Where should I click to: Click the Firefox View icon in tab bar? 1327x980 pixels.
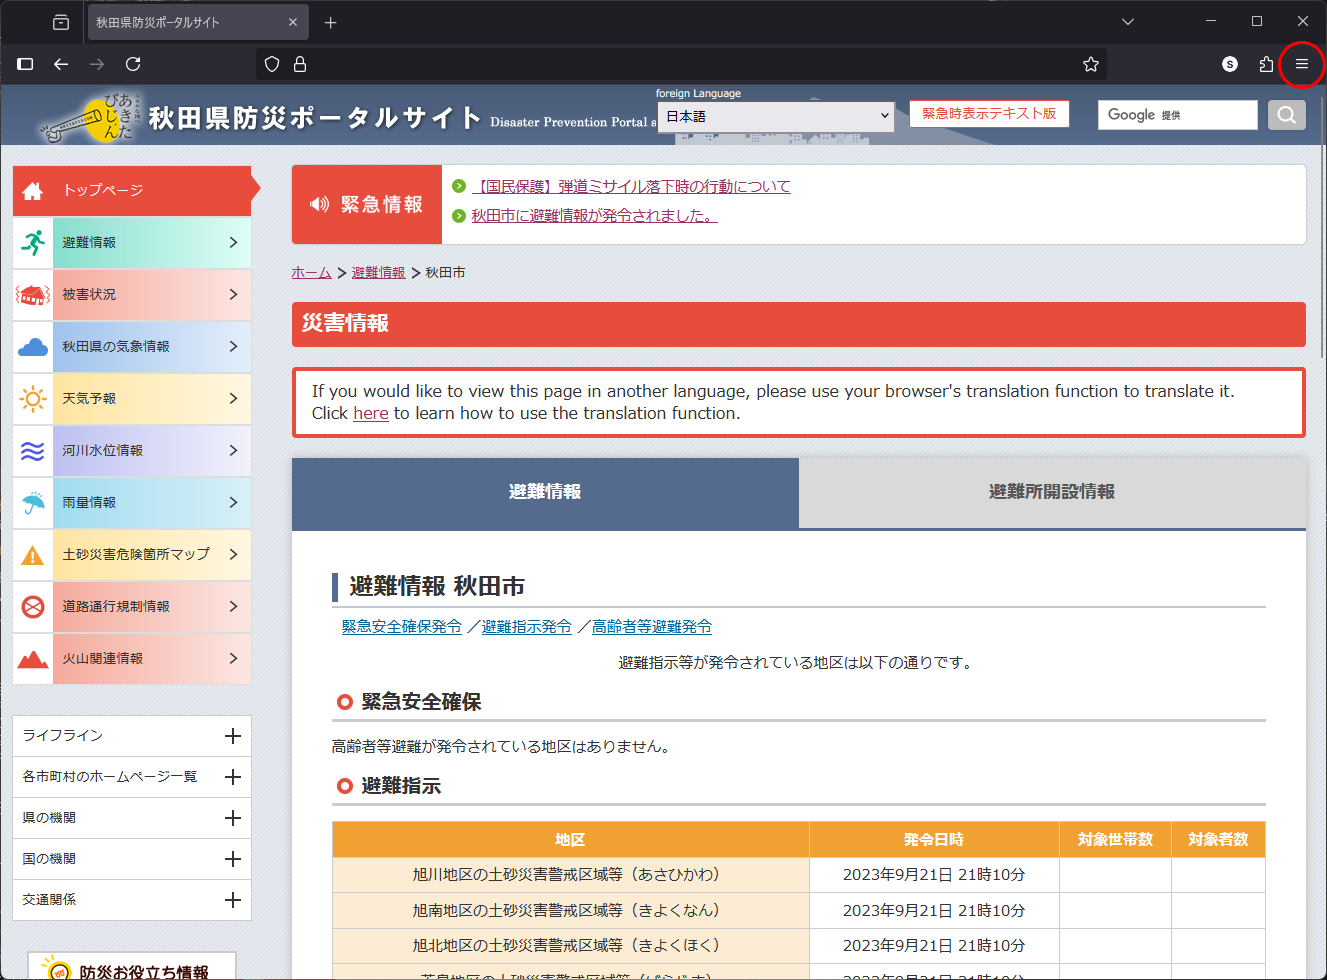[61, 22]
